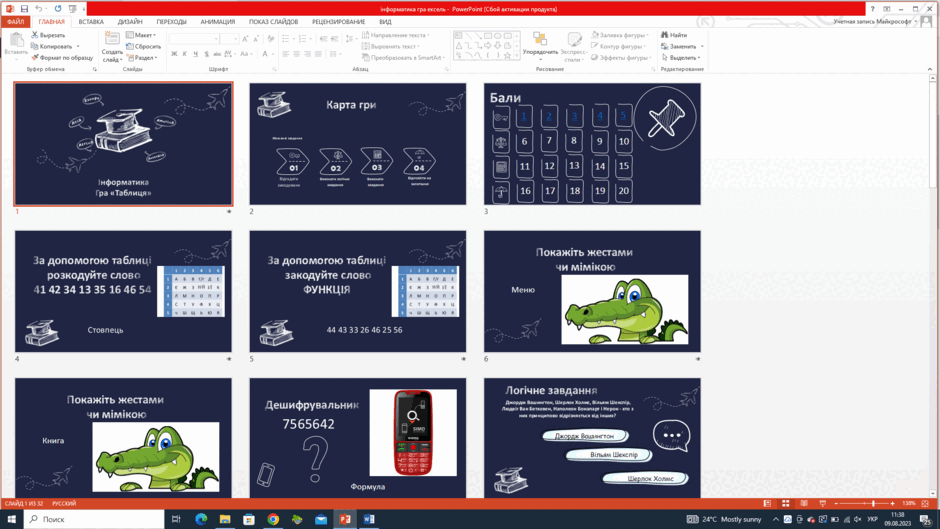The image size is (940, 529).
Task: Toggle text shadow S formatting
Action: pyautogui.click(x=207, y=54)
